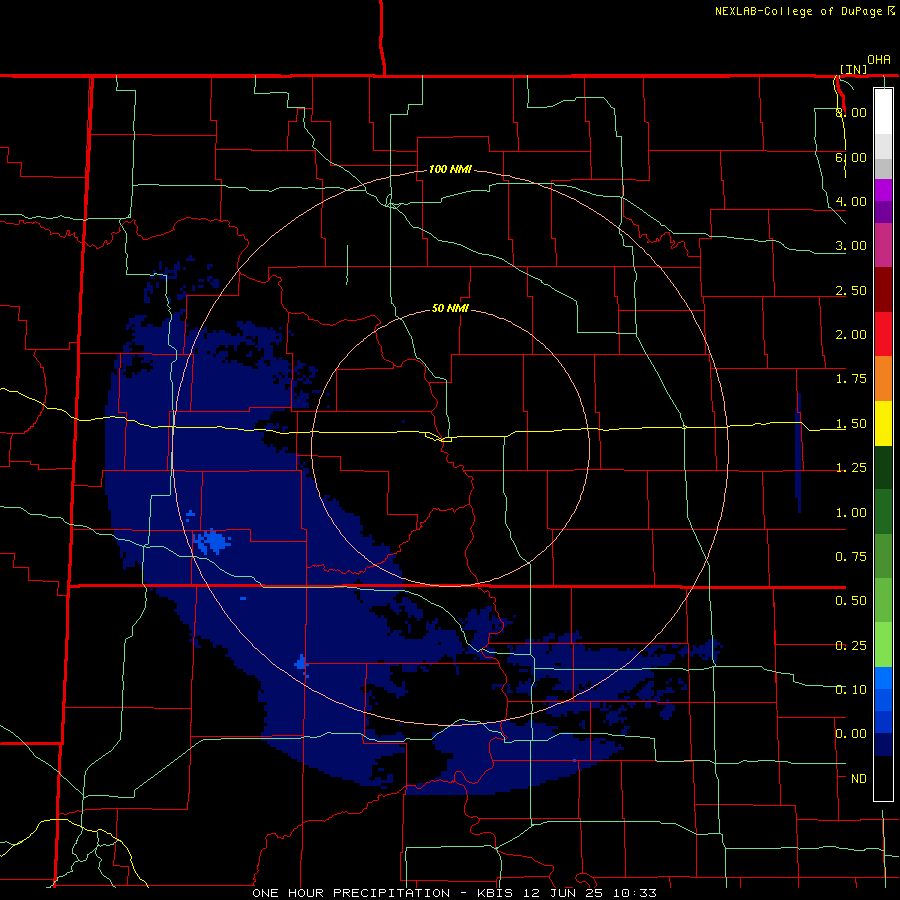The image size is (900, 900).
Task: Click the 4.00 legend value
Action: (851, 201)
